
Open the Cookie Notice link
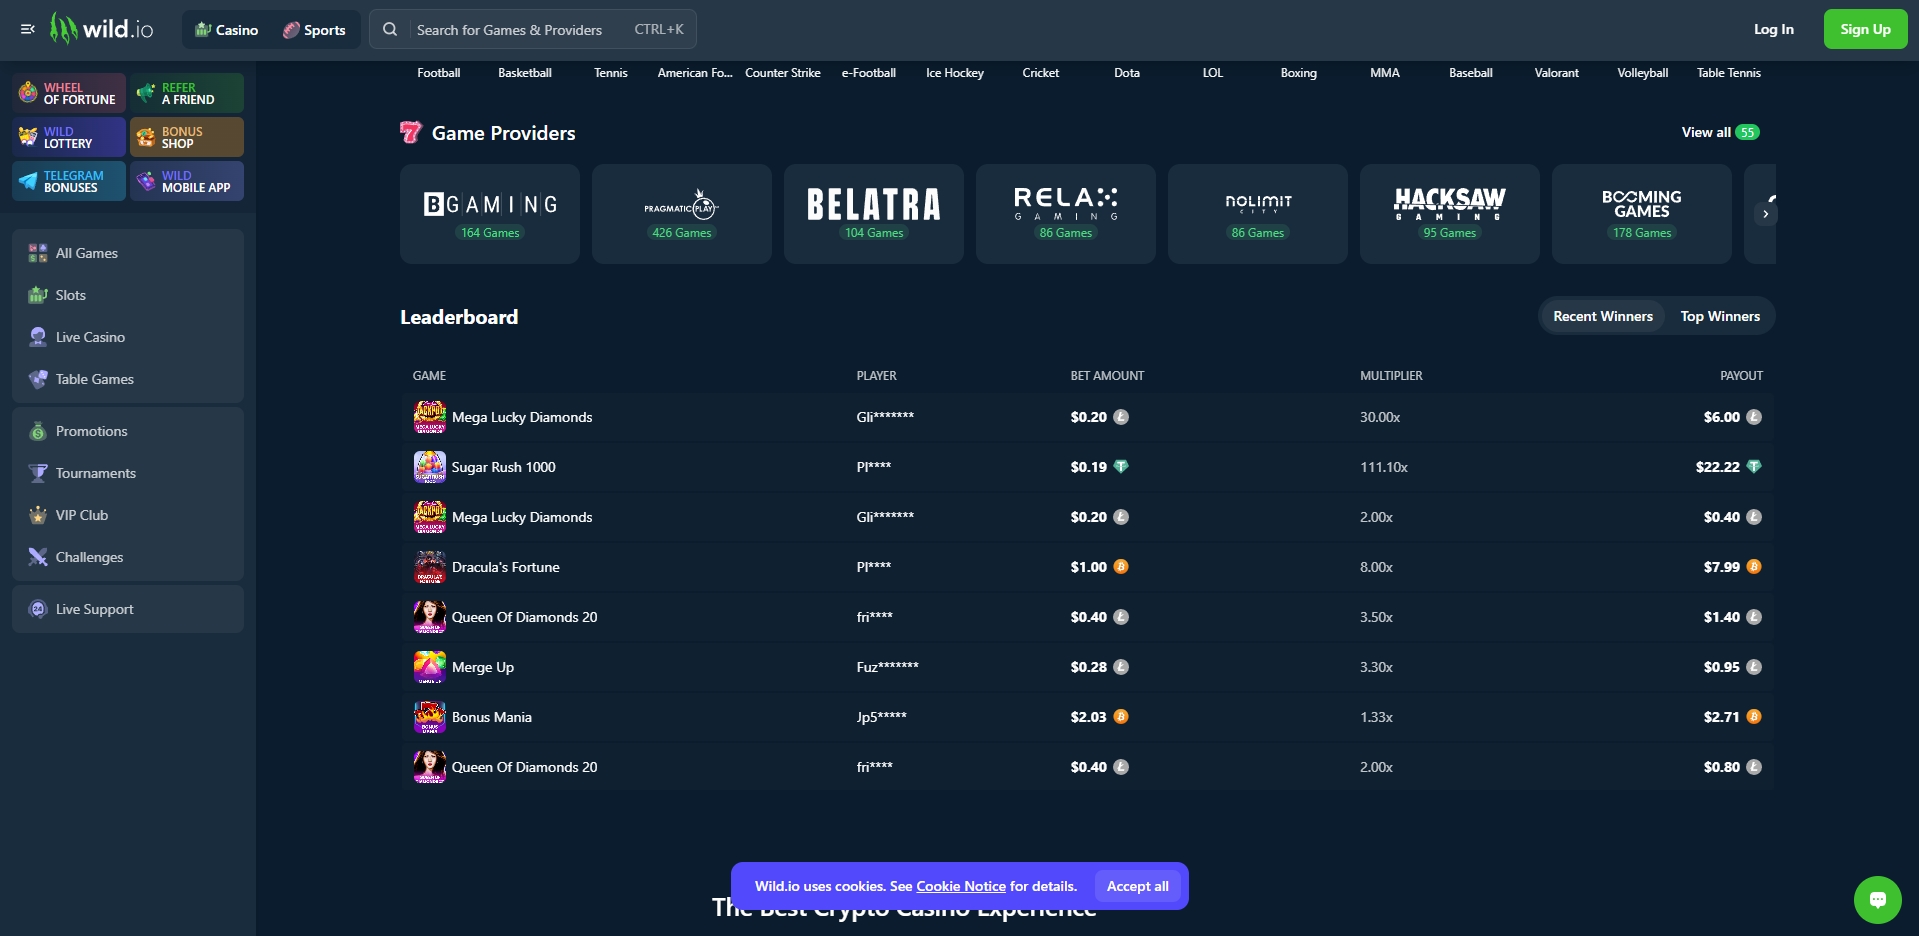click(961, 886)
